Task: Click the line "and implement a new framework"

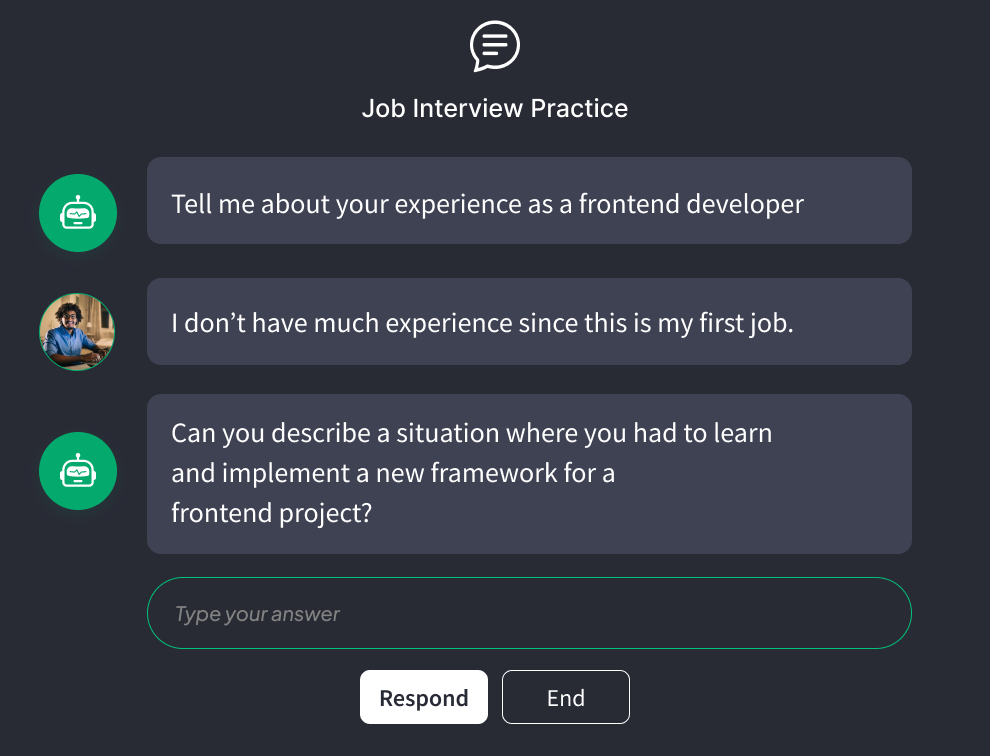Action: (x=393, y=473)
